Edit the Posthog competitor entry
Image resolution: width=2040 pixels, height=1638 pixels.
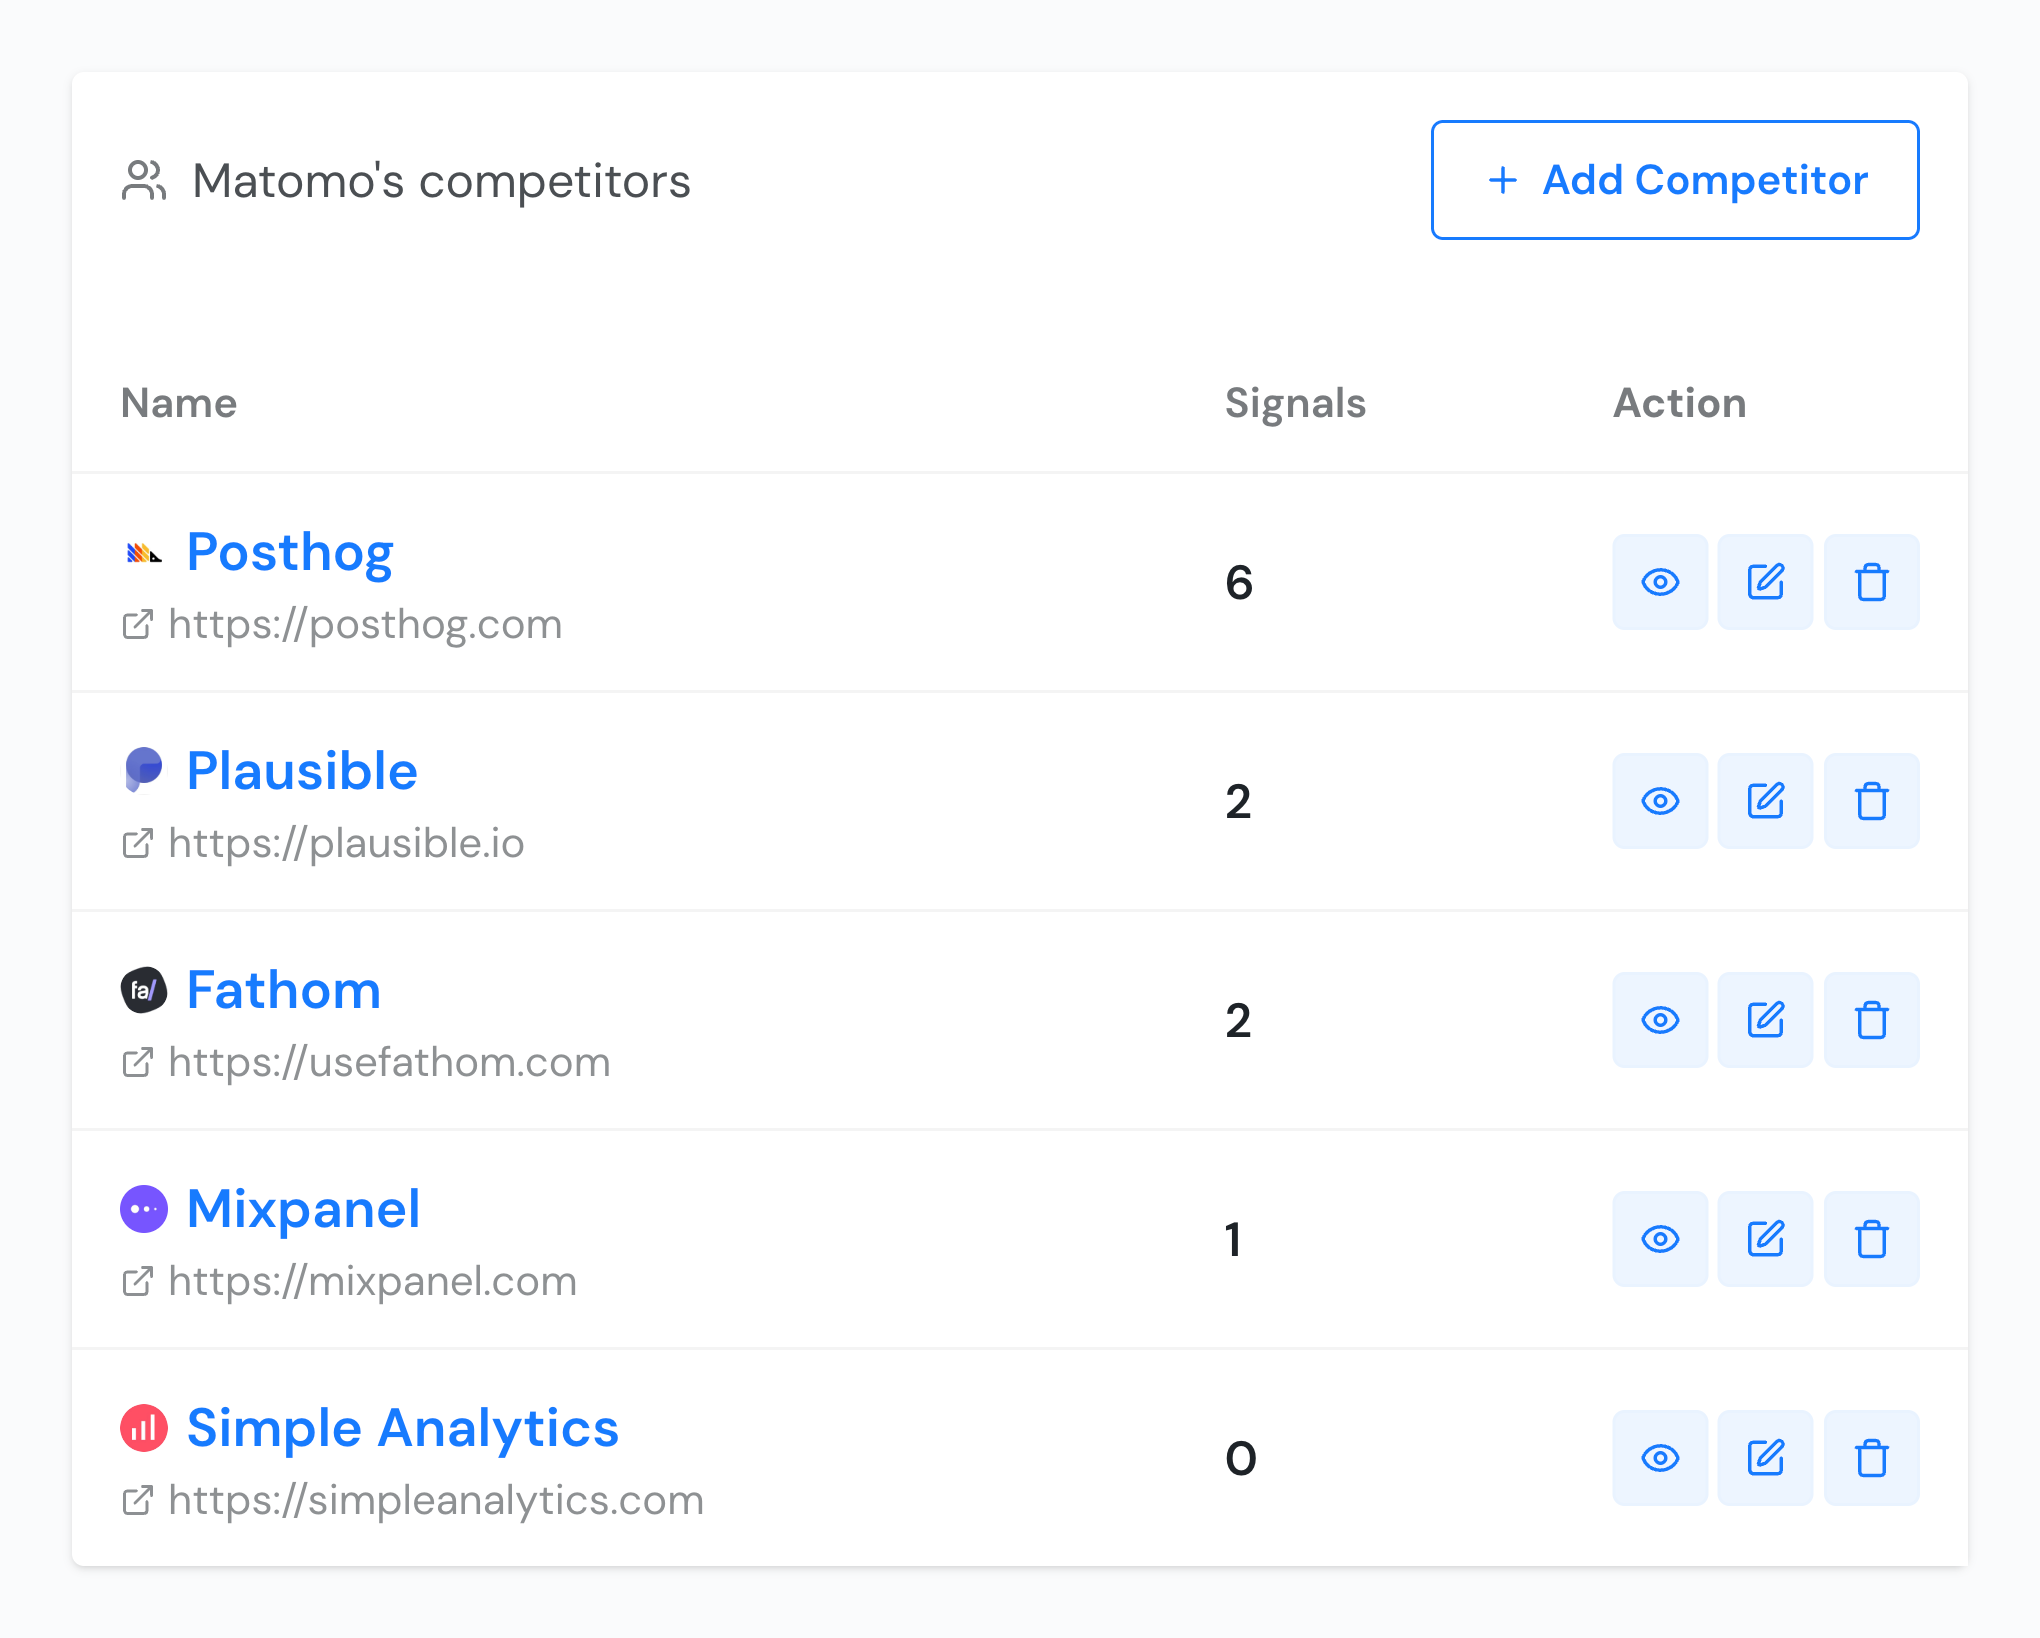(x=1765, y=582)
